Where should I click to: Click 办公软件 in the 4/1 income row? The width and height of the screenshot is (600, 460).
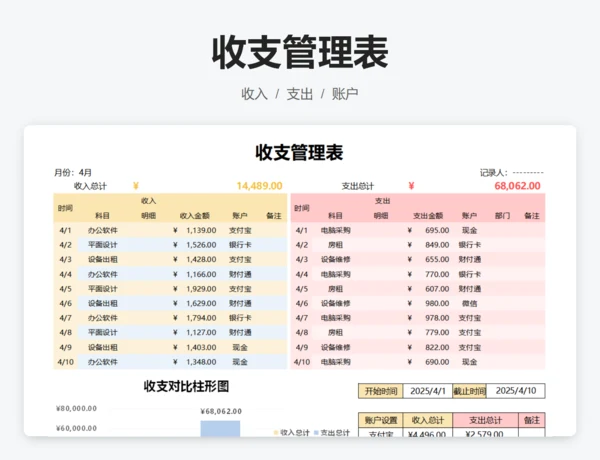click(103, 230)
